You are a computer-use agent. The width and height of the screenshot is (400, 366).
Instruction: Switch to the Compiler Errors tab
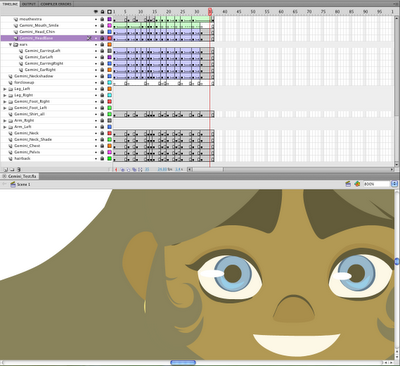(x=56, y=4)
